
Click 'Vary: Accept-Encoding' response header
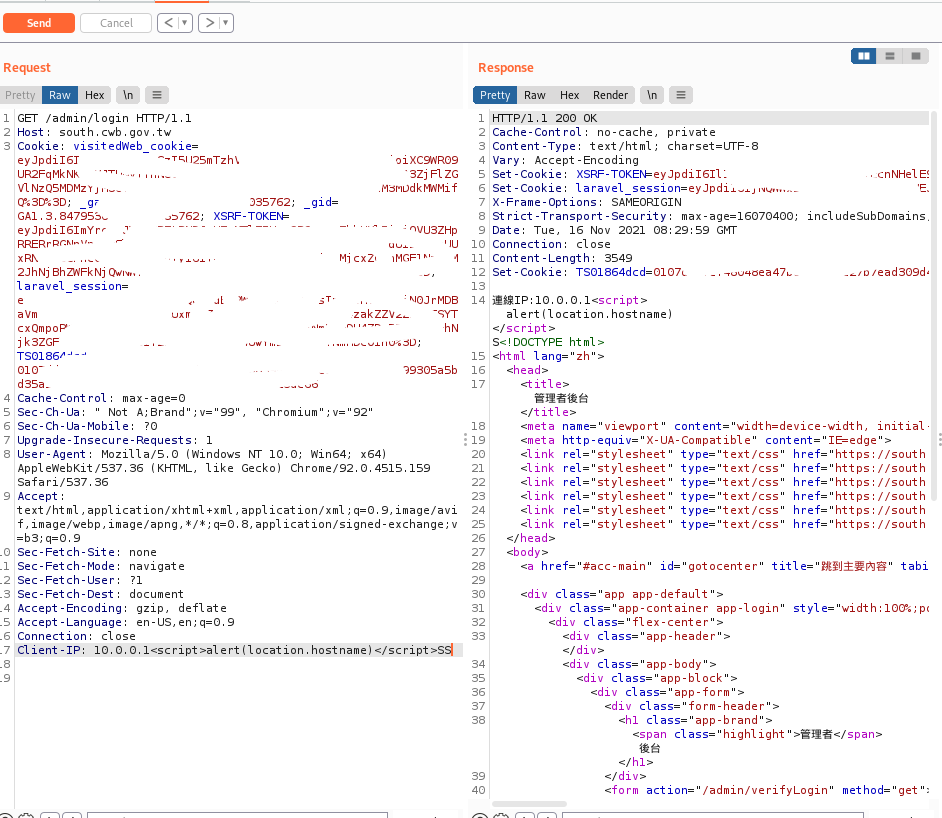[x=565, y=160]
